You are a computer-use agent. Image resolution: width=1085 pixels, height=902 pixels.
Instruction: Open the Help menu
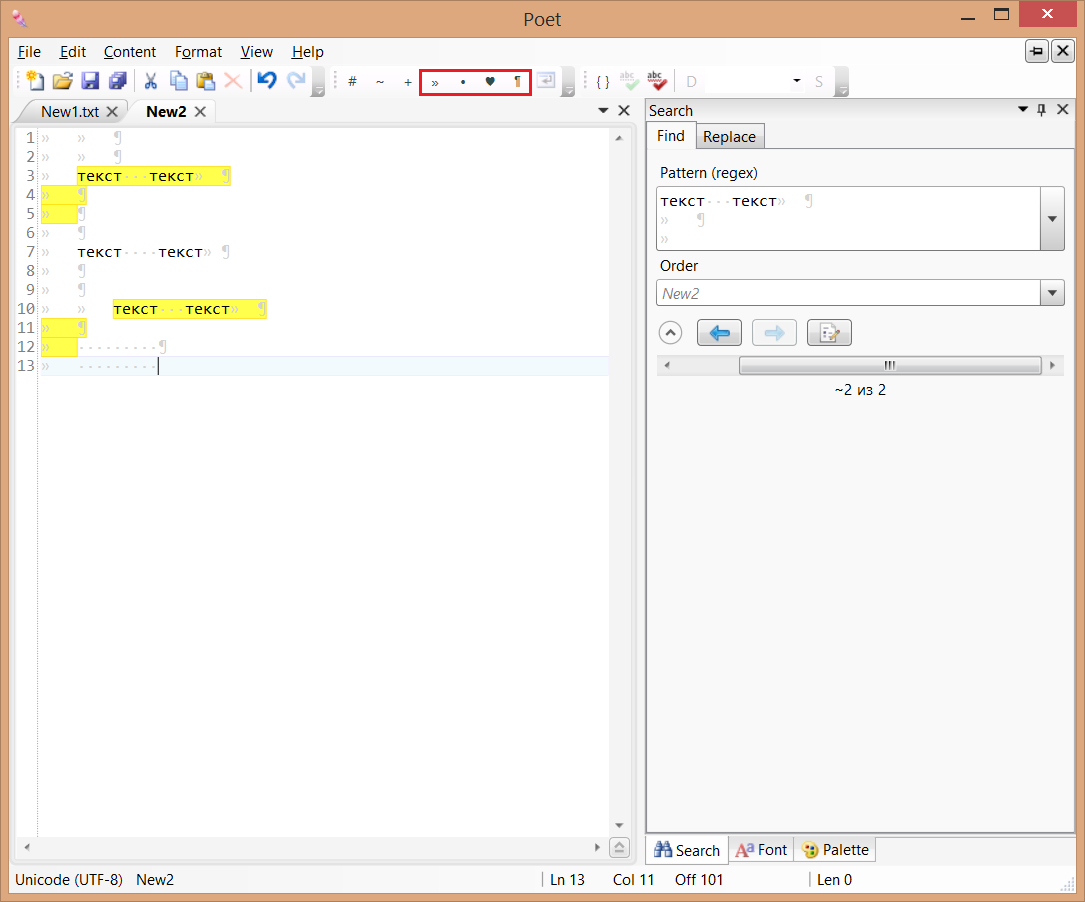click(x=307, y=52)
